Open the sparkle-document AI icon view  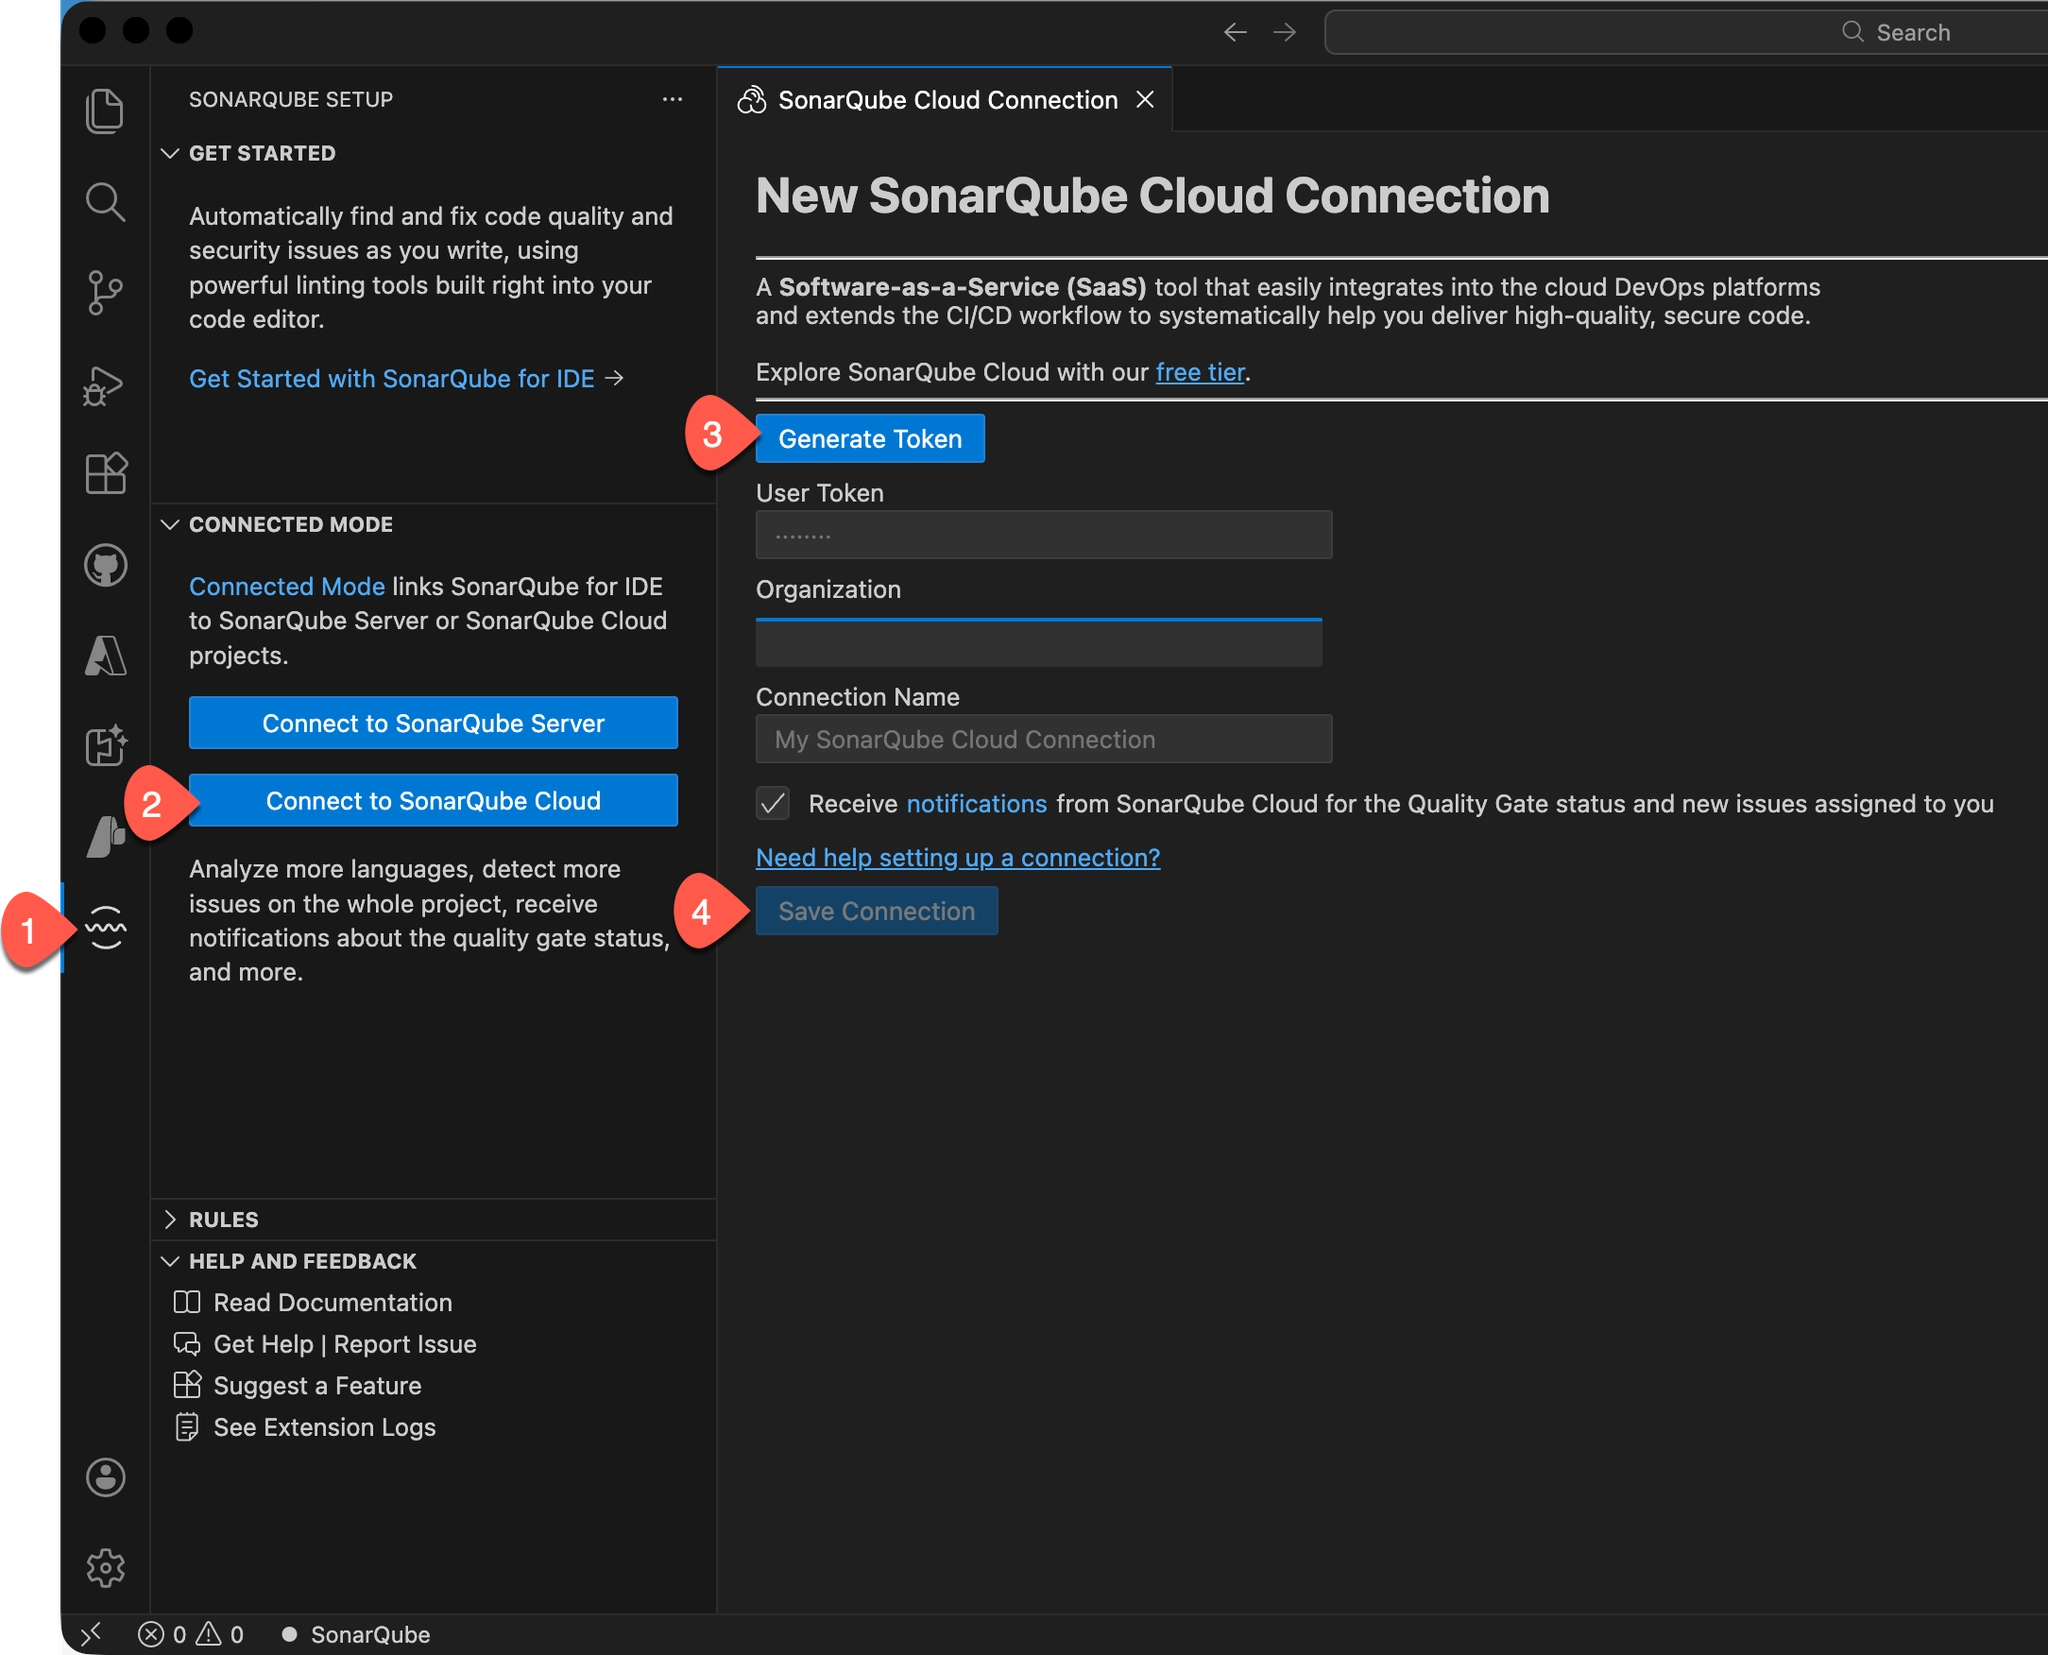(x=105, y=745)
